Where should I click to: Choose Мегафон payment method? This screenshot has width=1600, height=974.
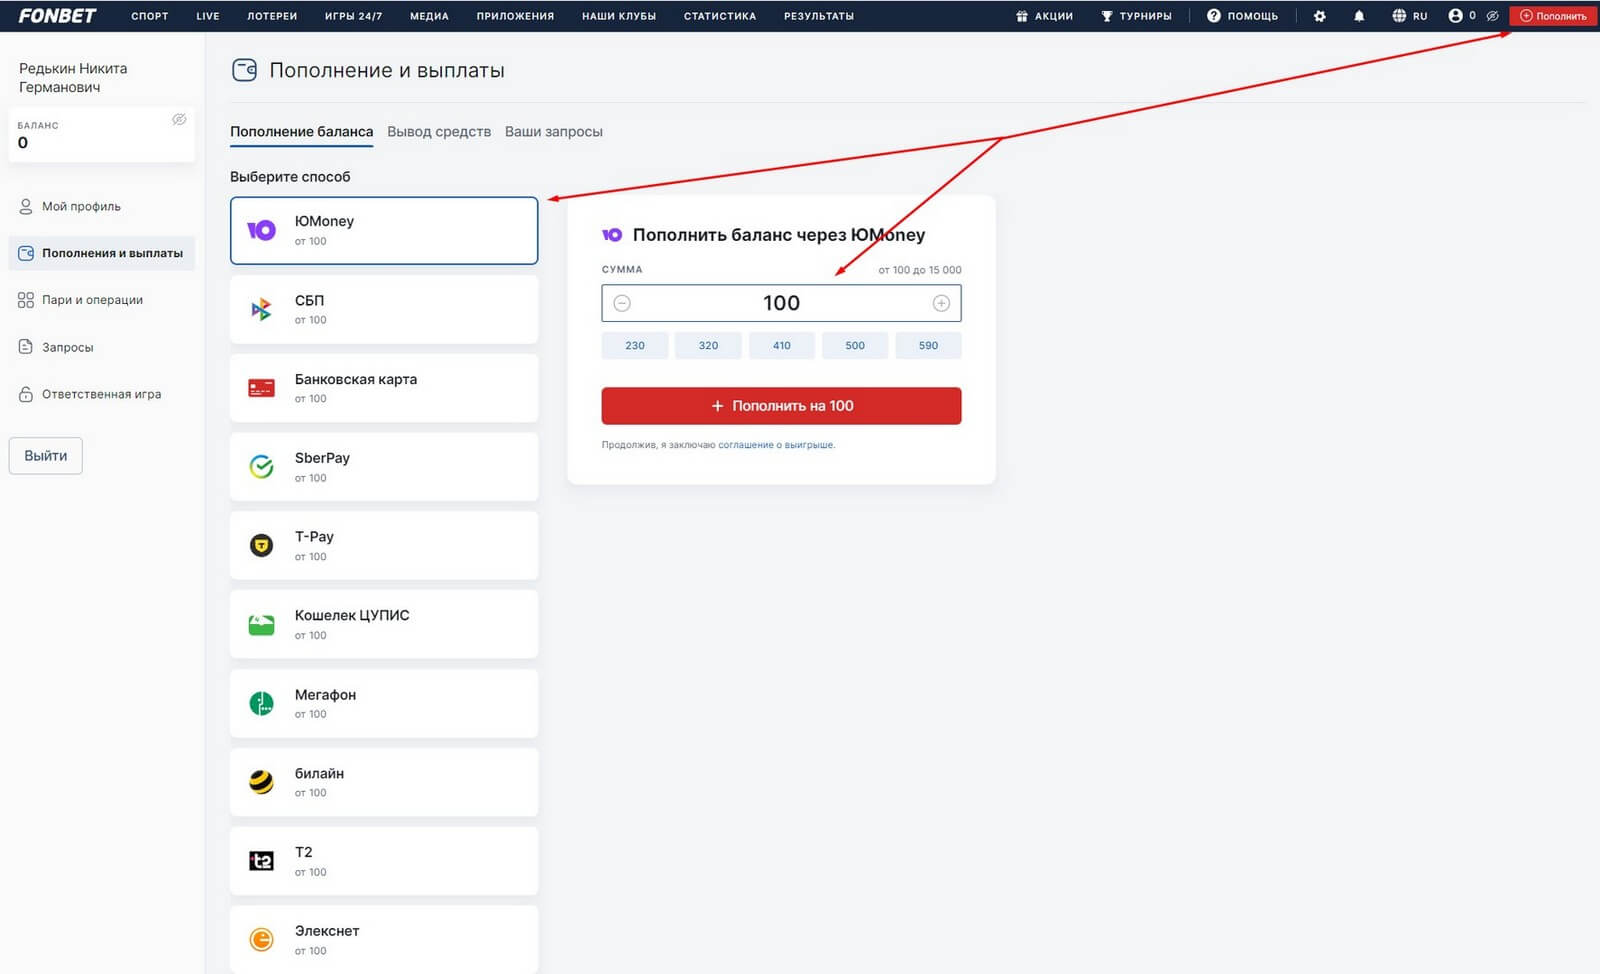pyautogui.click(x=384, y=703)
